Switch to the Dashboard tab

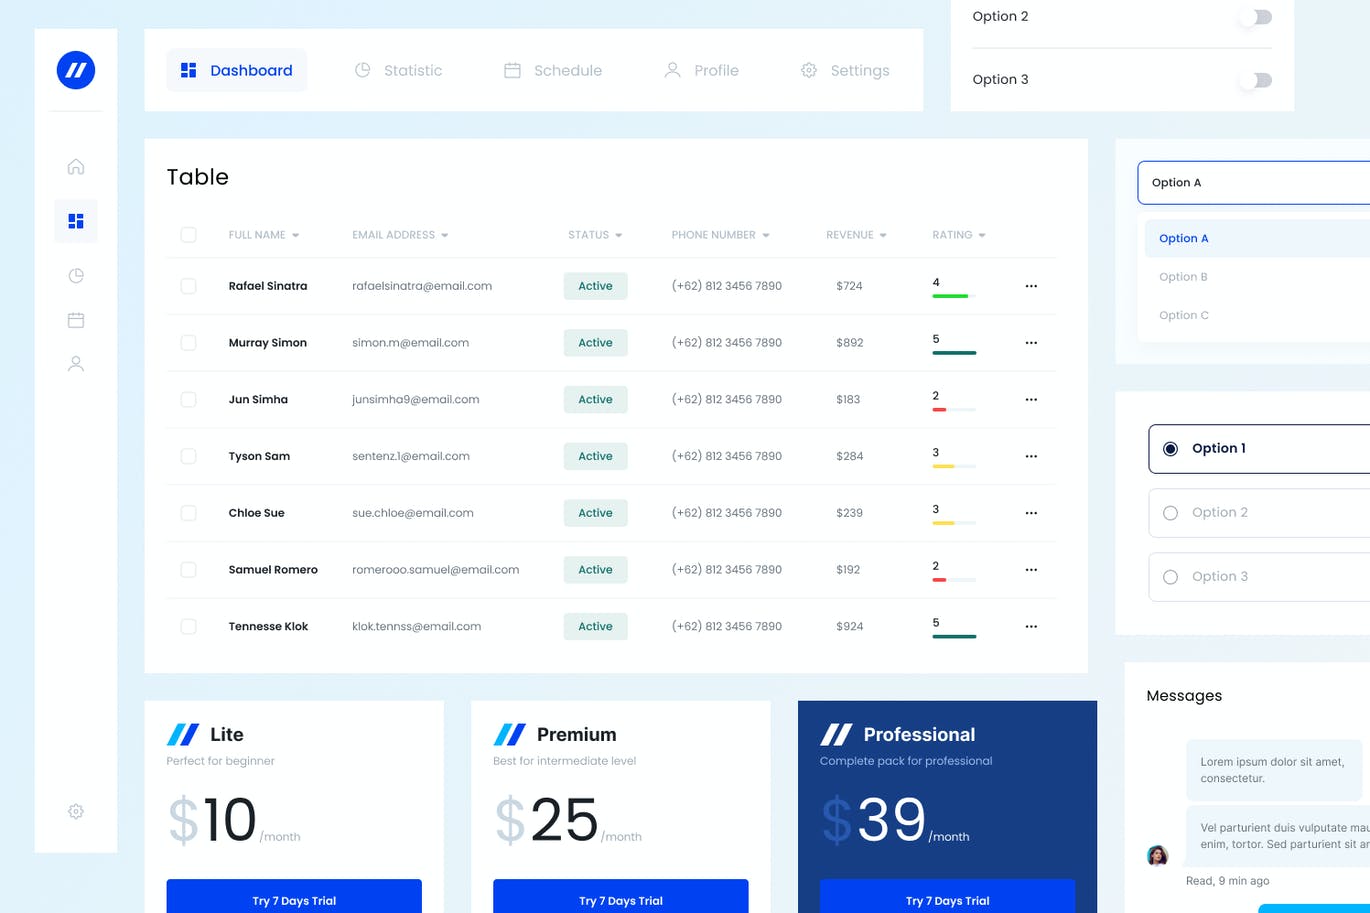tap(237, 70)
